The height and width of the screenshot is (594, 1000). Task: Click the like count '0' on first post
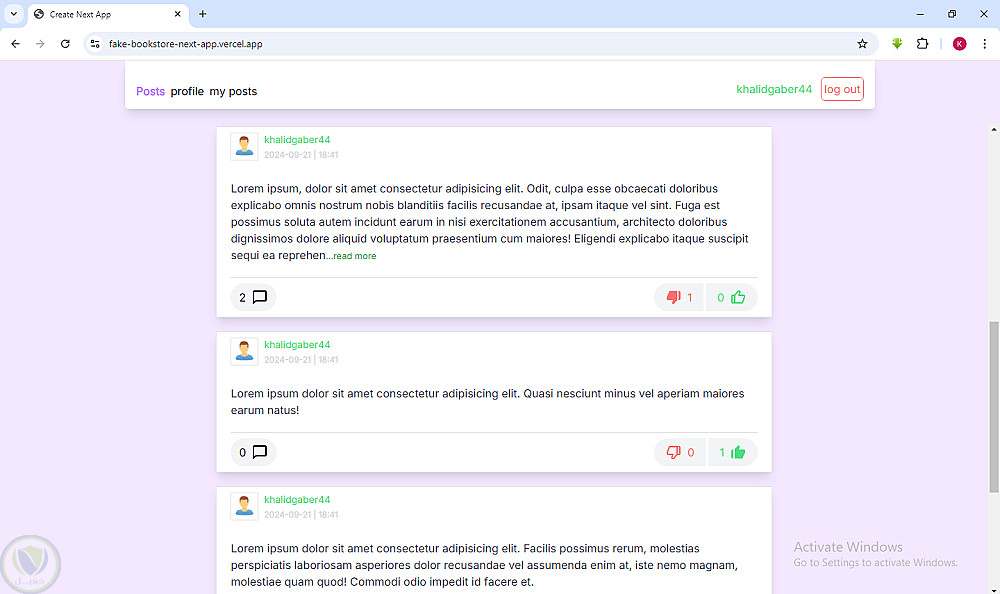(721, 297)
